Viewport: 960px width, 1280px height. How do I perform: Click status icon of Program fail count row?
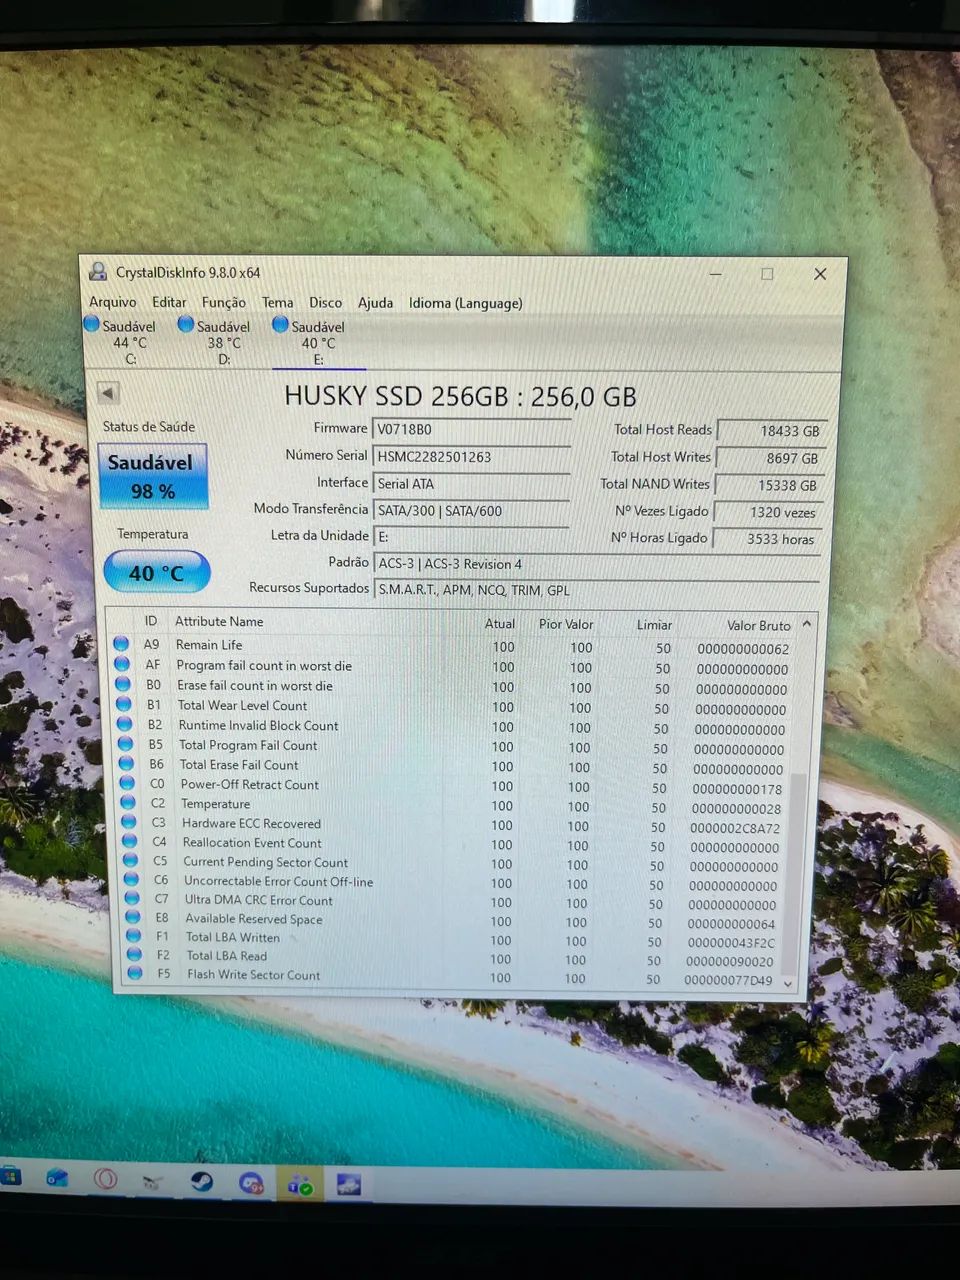pyautogui.click(x=122, y=664)
